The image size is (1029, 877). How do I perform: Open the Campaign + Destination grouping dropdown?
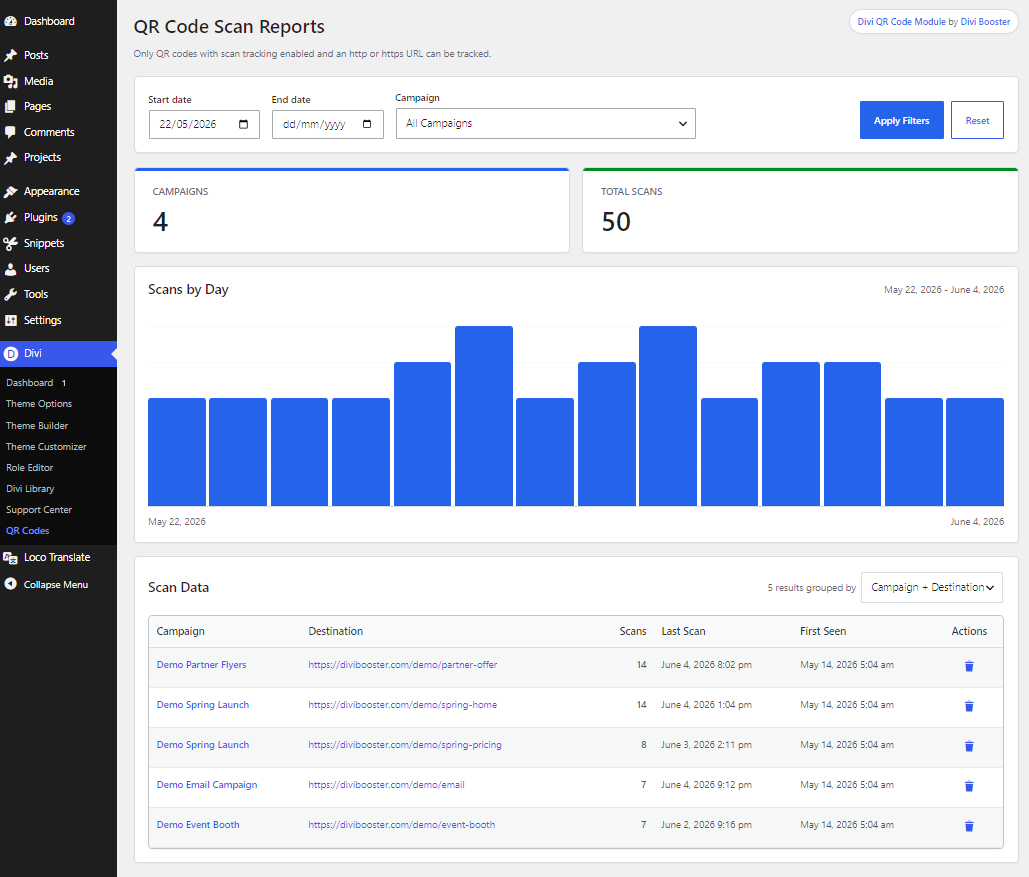[x=931, y=588]
